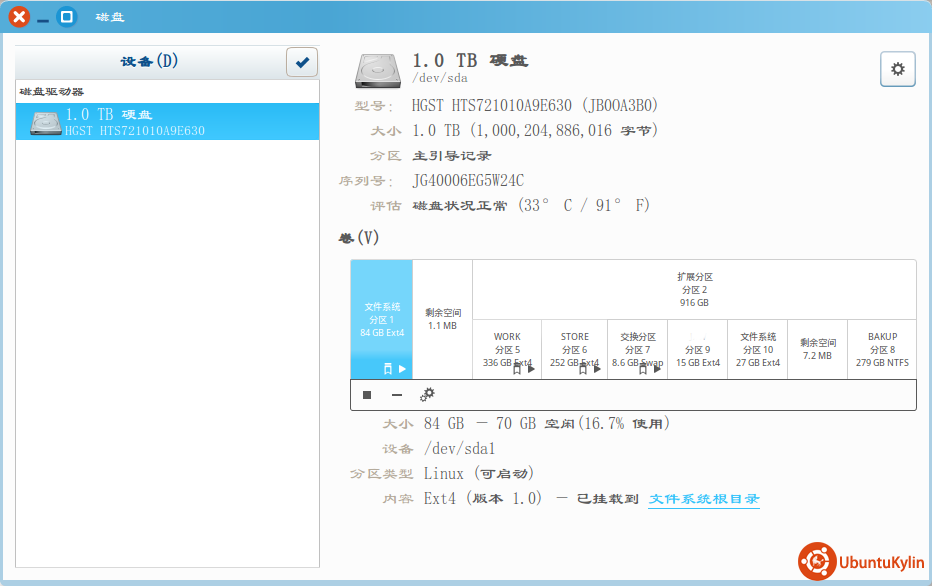Click the delete partition minus button
This screenshot has height=586, width=932.
tap(397, 395)
